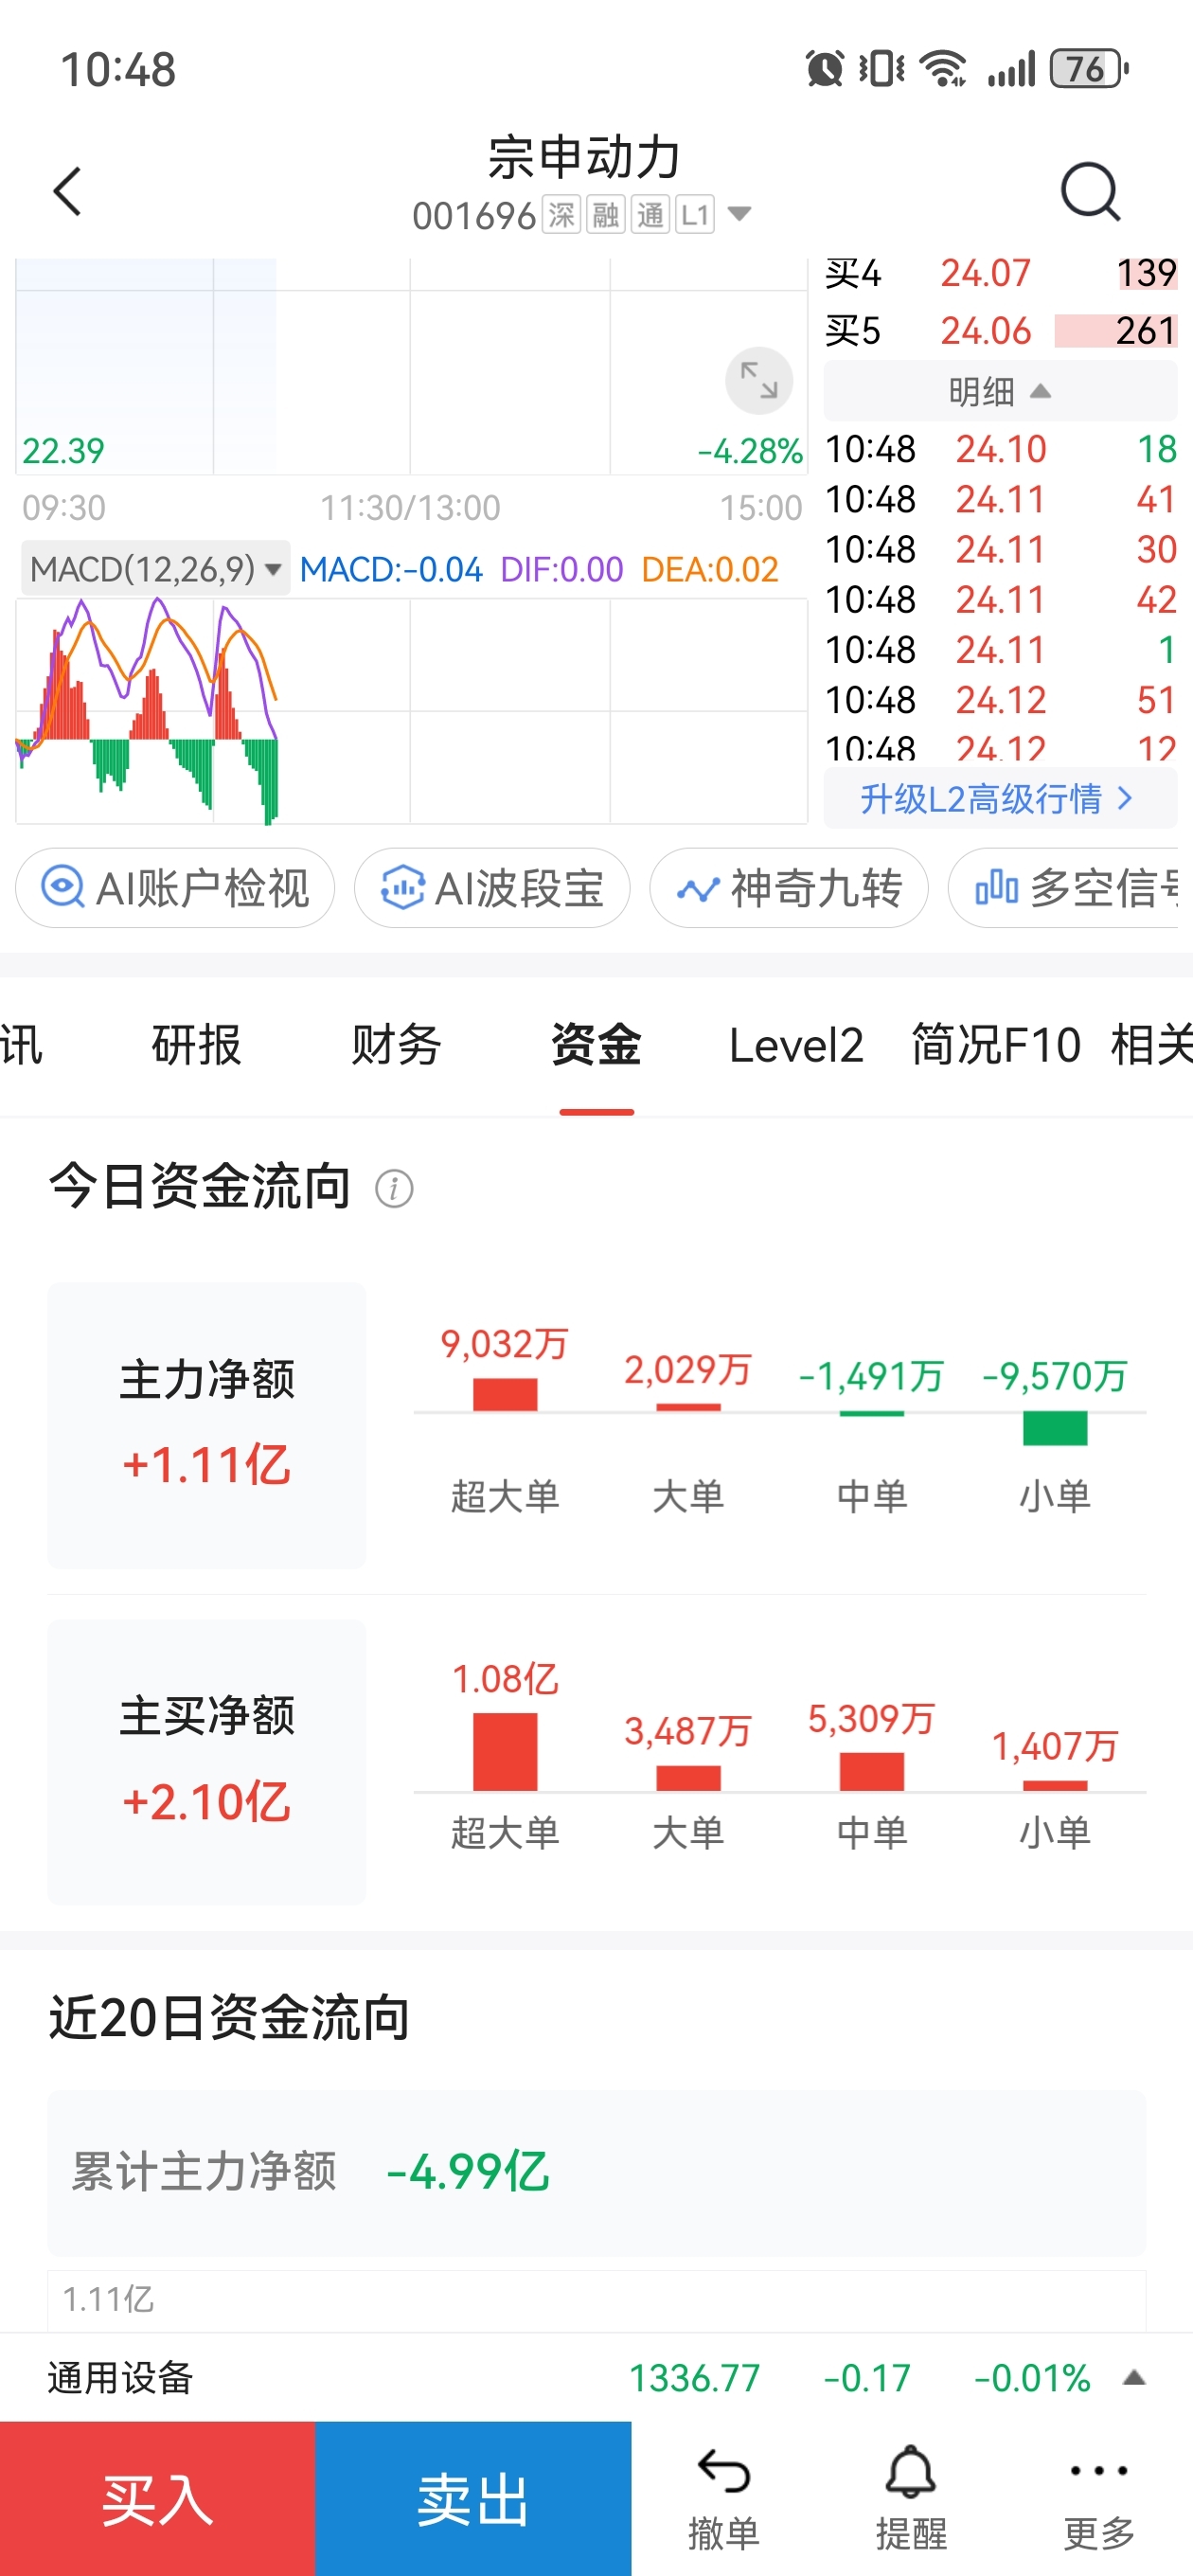Tap the 近20日资金流向 heading

point(230,2017)
